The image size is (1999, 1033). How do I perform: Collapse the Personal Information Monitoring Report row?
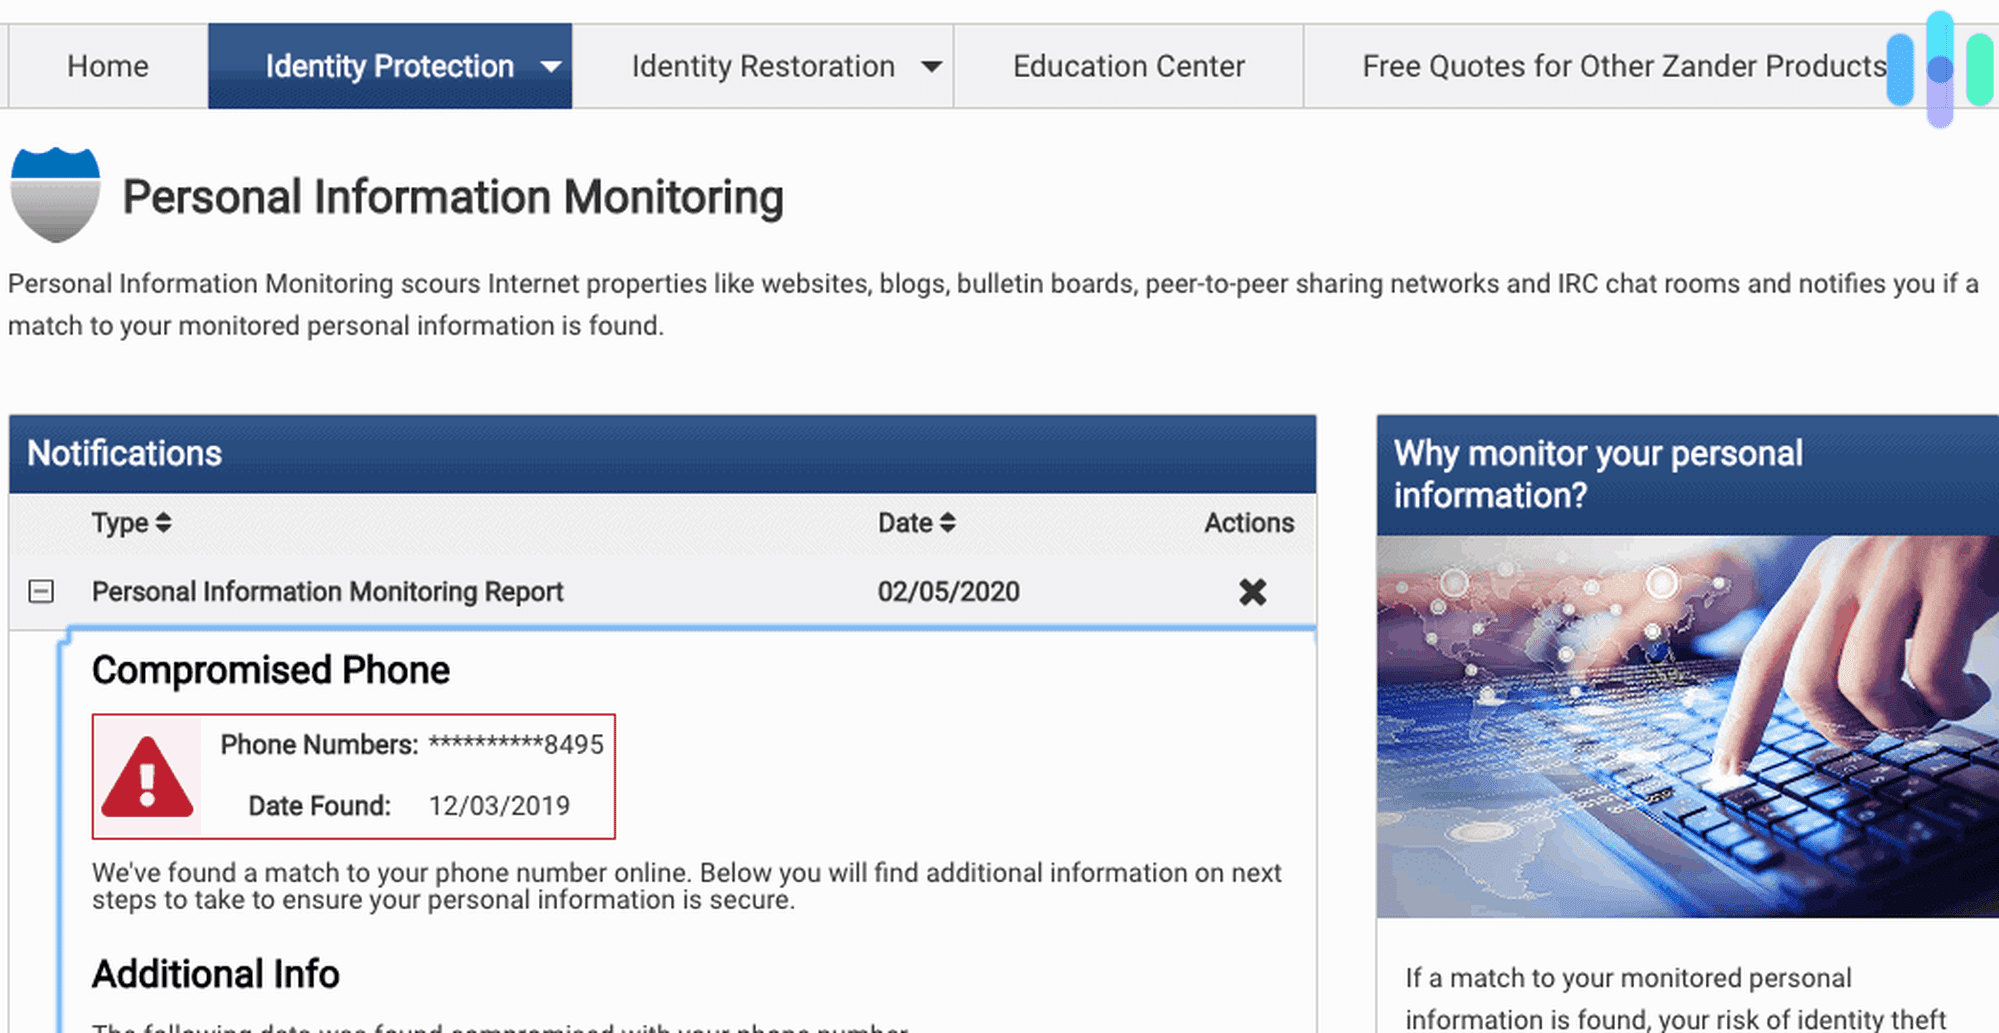[41, 592]
